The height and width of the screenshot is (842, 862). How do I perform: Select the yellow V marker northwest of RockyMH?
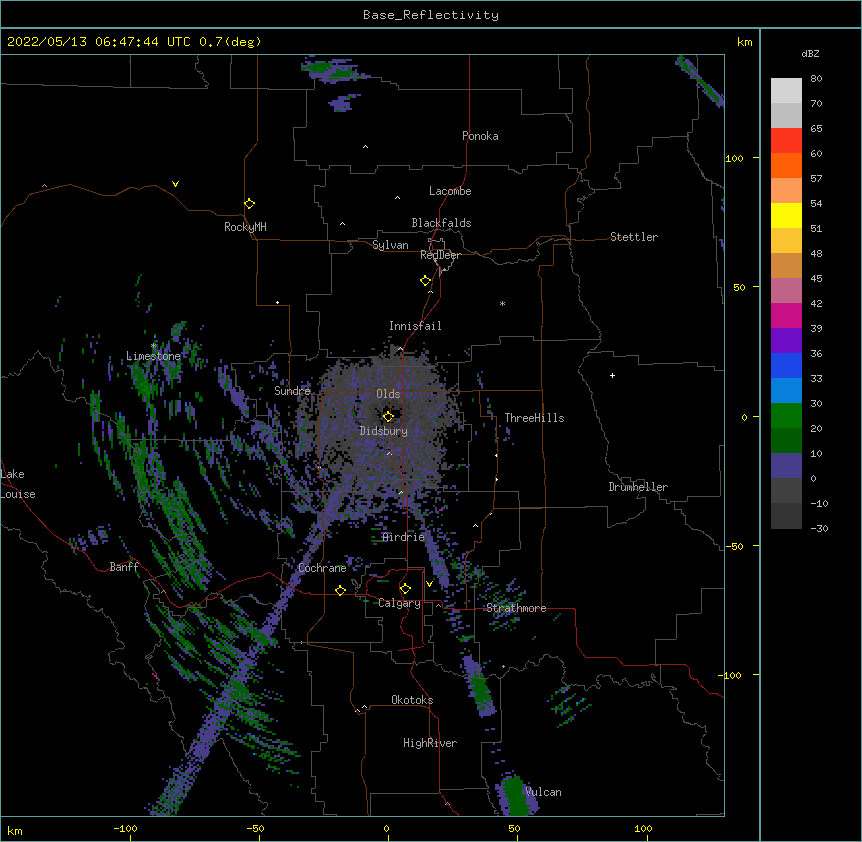(x=175, y=184)
